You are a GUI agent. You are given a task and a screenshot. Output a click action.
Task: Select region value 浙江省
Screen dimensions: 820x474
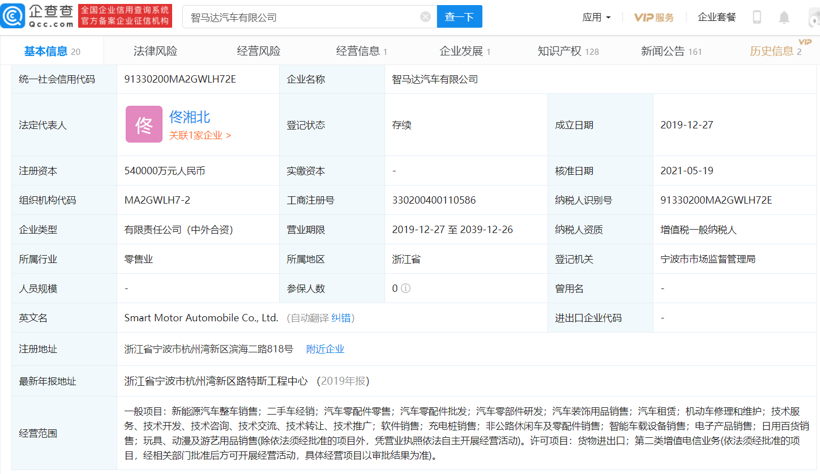point(406,259)
